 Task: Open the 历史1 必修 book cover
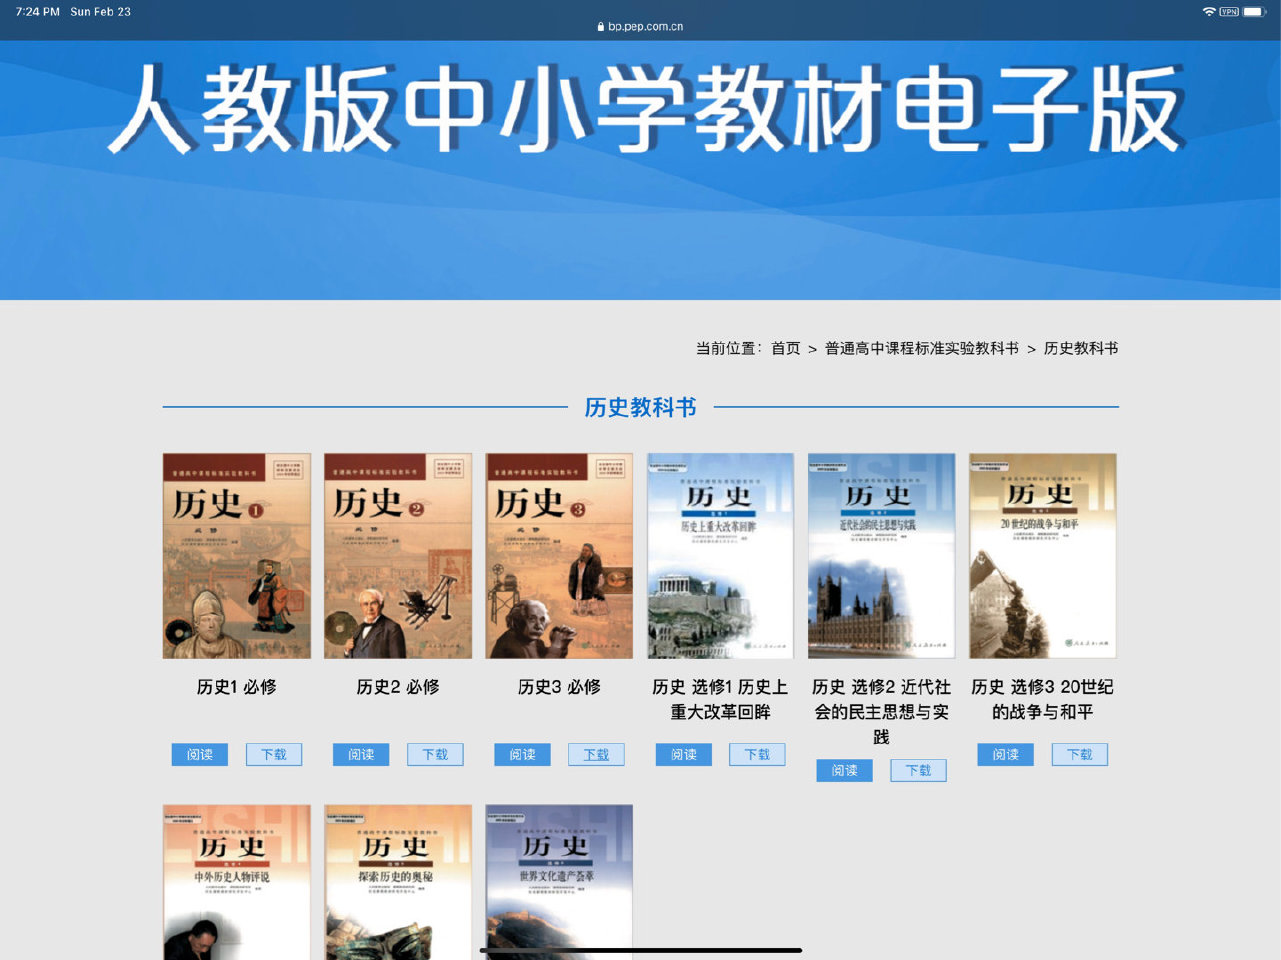(237, 556)
